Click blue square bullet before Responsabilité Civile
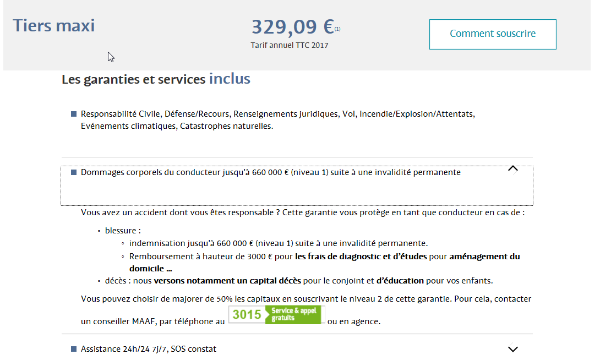Screen dimensions: 600x364 (x=74, y=114)
